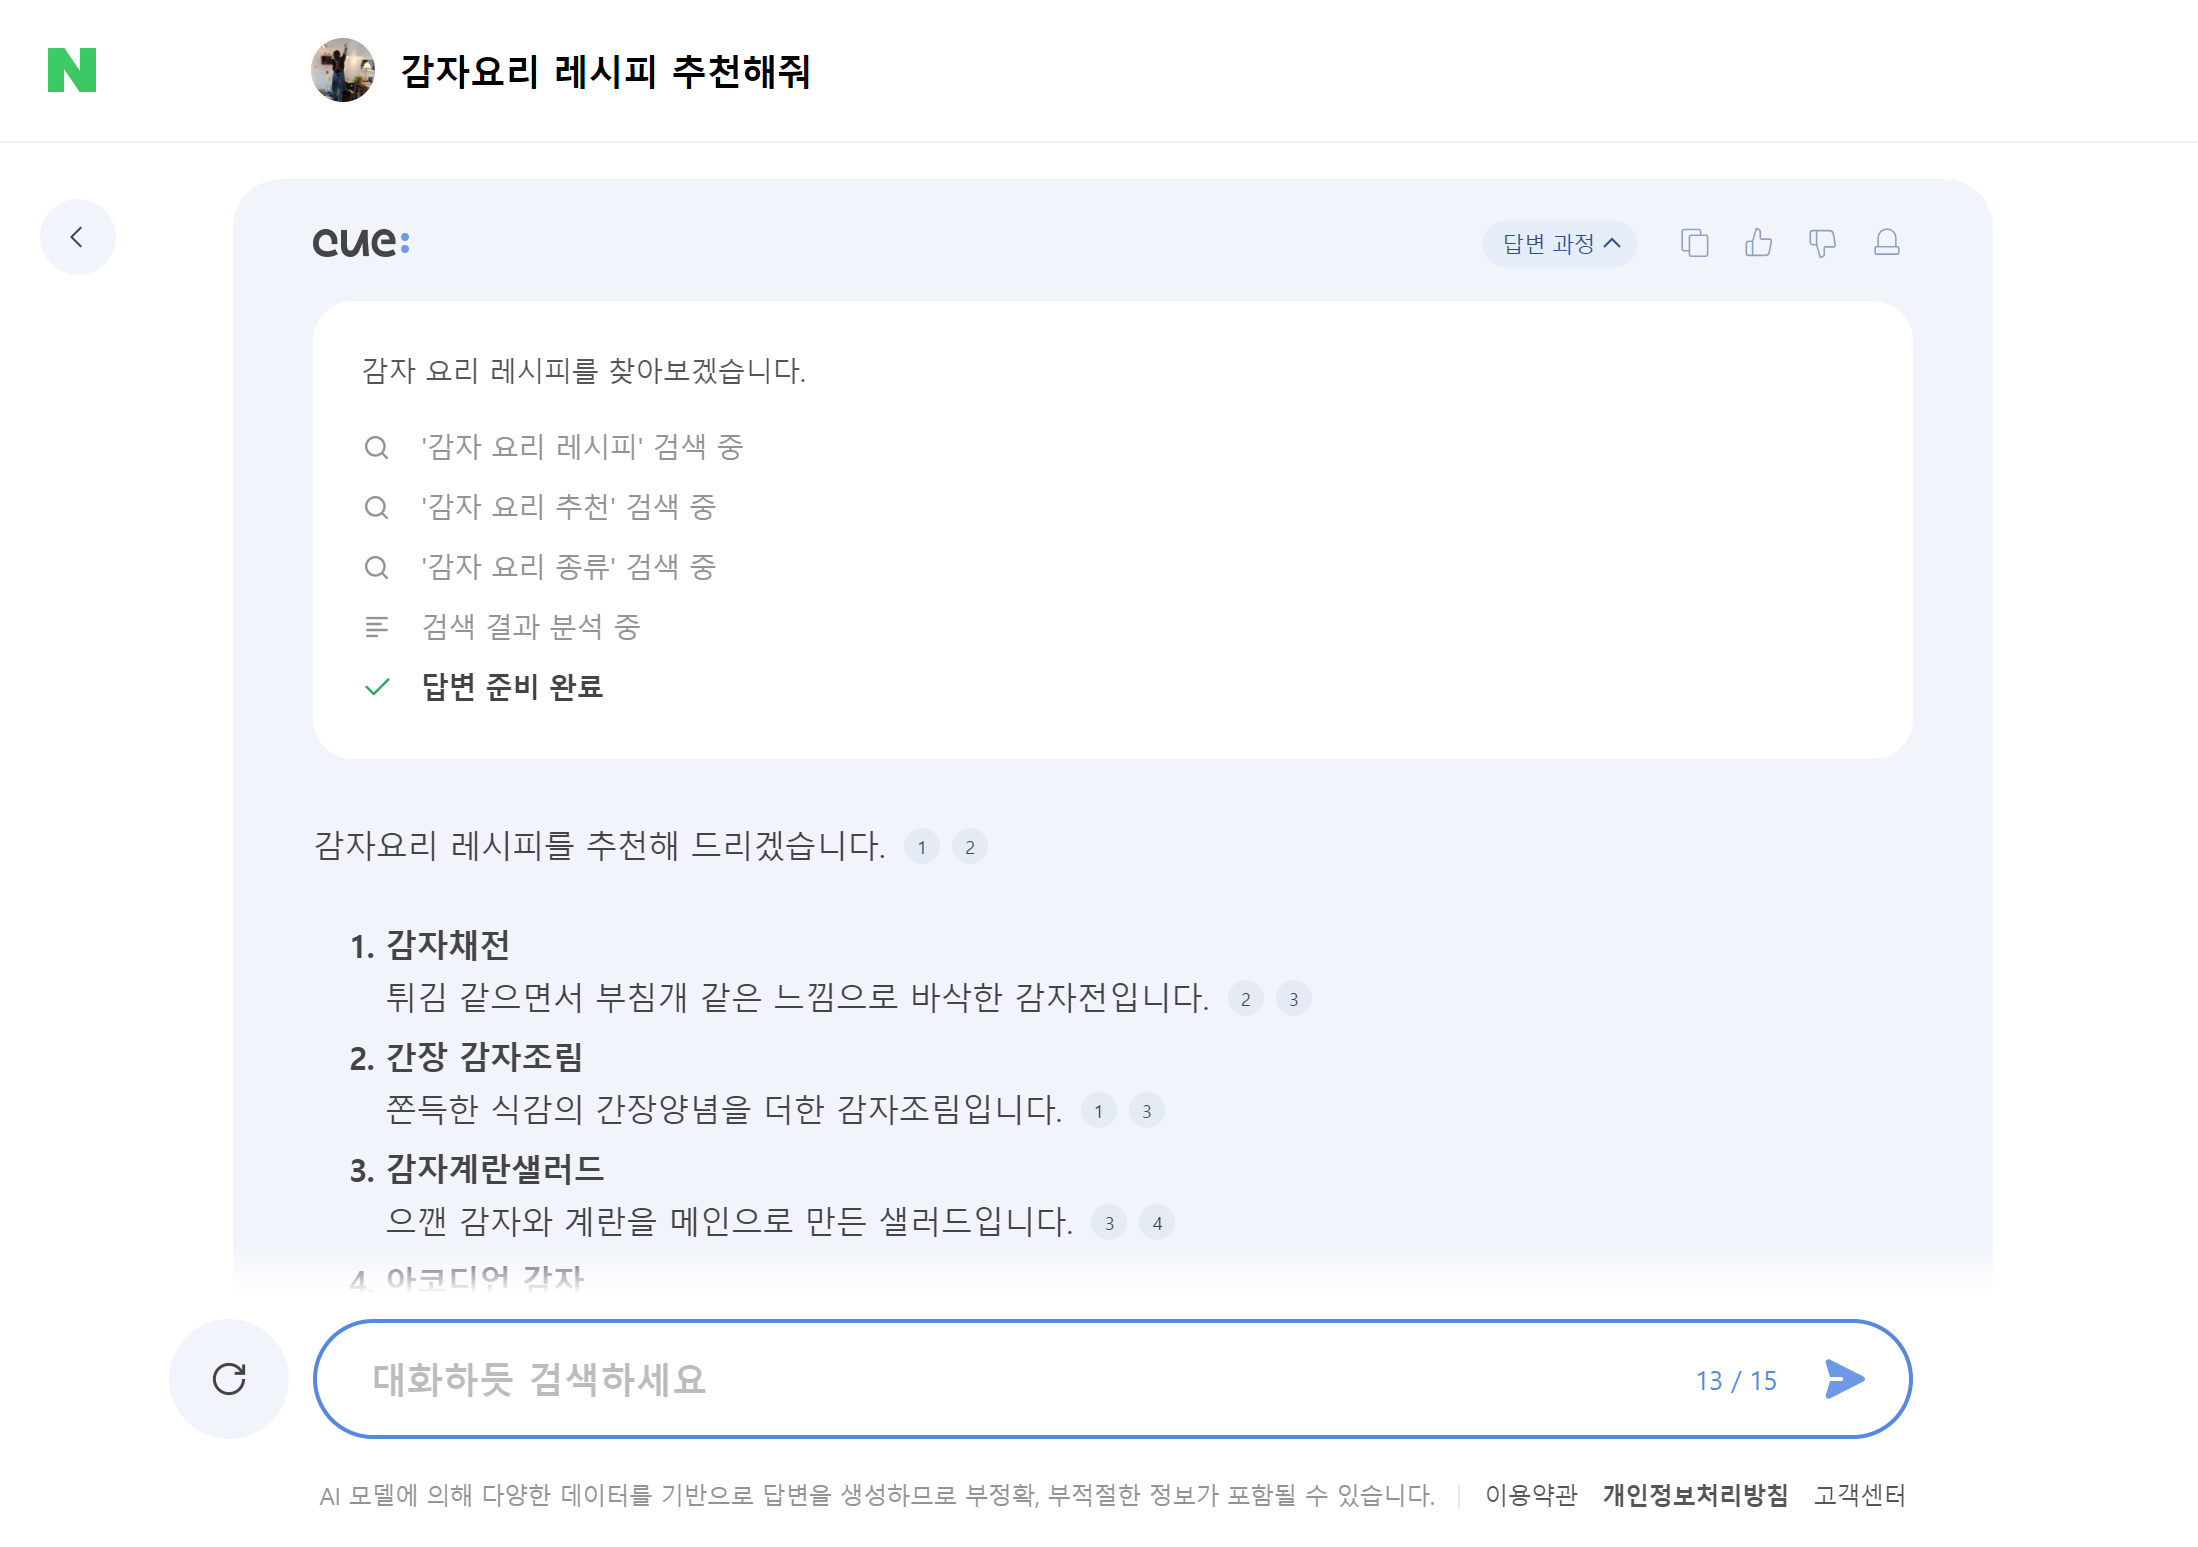Open citation 2 after intro sentence
The image size is (2198, 1547).
click(x=969, y=847)
